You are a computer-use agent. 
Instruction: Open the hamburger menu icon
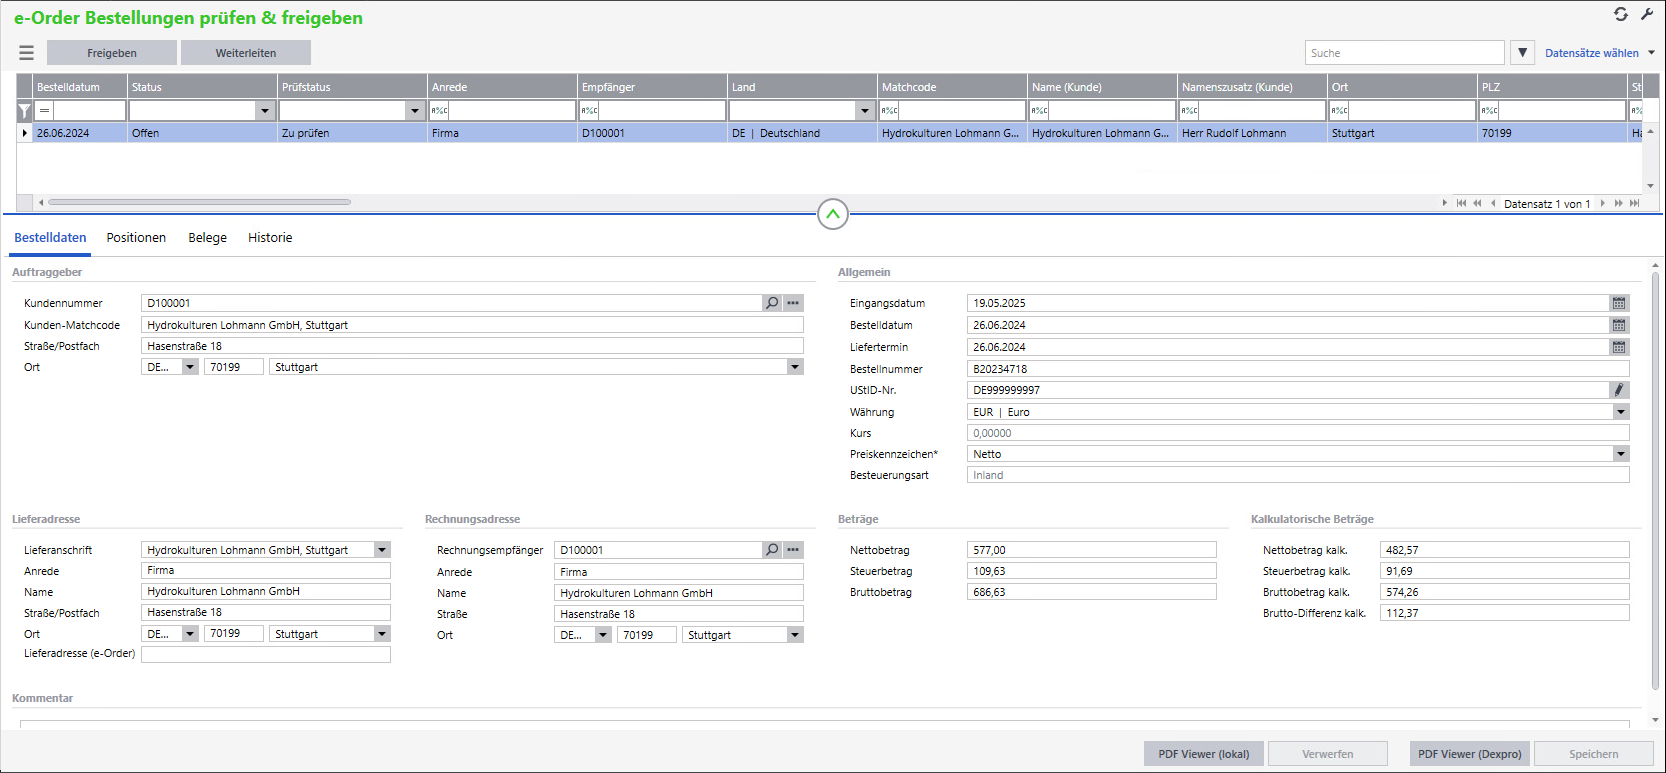26,53
